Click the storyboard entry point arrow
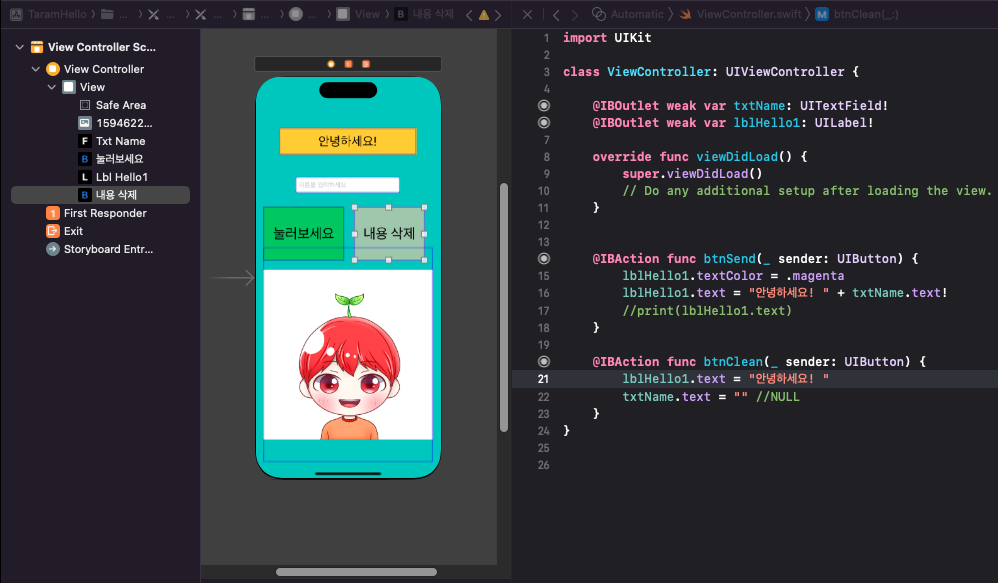 (232, 277)
